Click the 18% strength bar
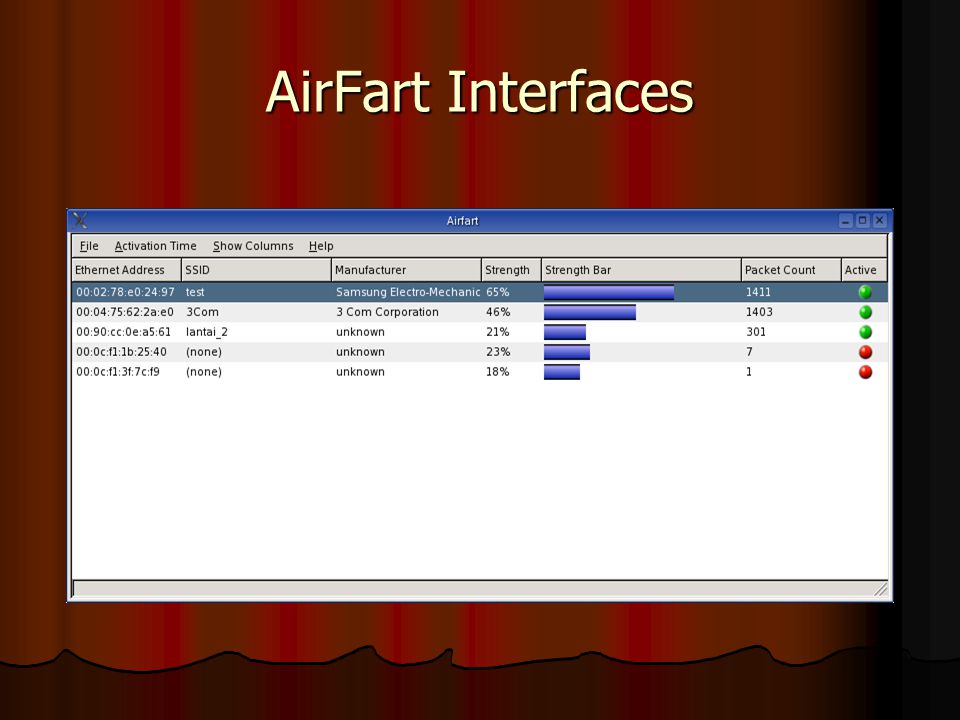 [562, 372]
